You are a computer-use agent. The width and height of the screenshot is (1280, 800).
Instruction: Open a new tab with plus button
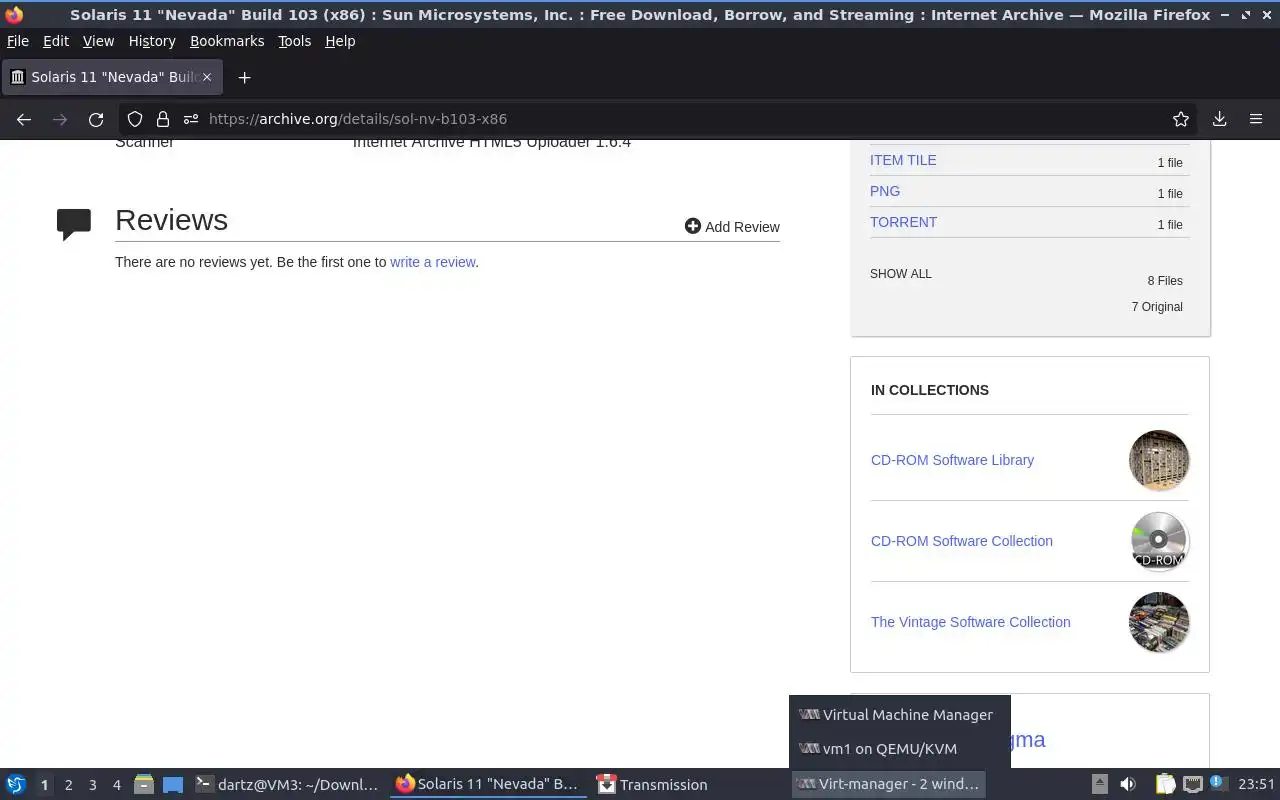click(244, 77)
